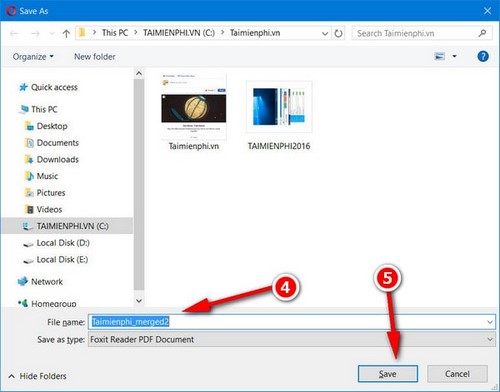Select This PC in the sidebar

coord(38,109)
